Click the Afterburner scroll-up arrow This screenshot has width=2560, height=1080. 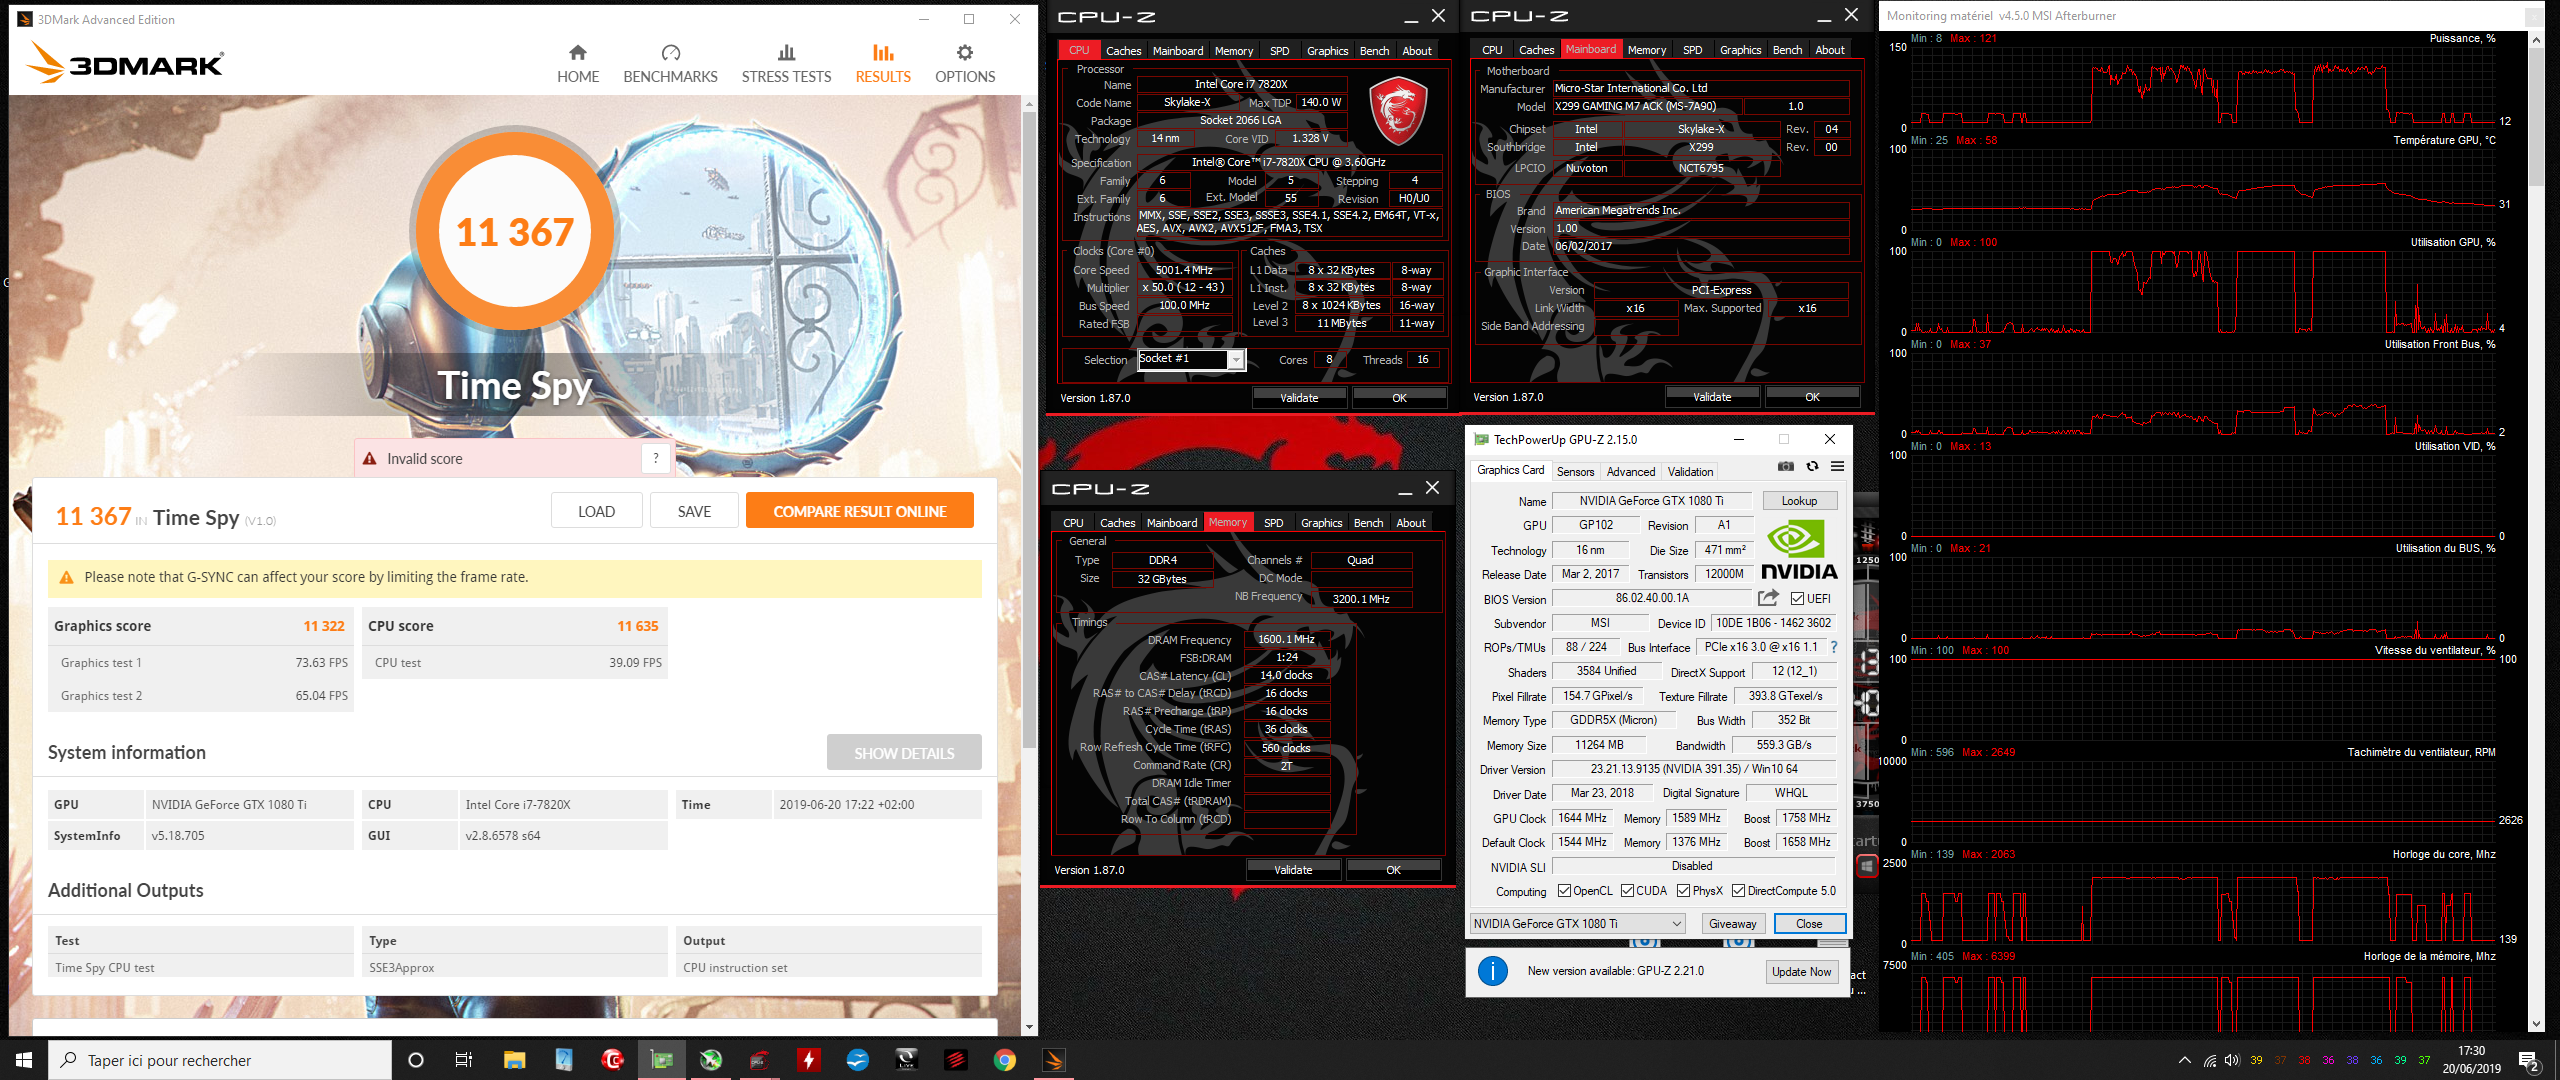[x=2535, y=40]
